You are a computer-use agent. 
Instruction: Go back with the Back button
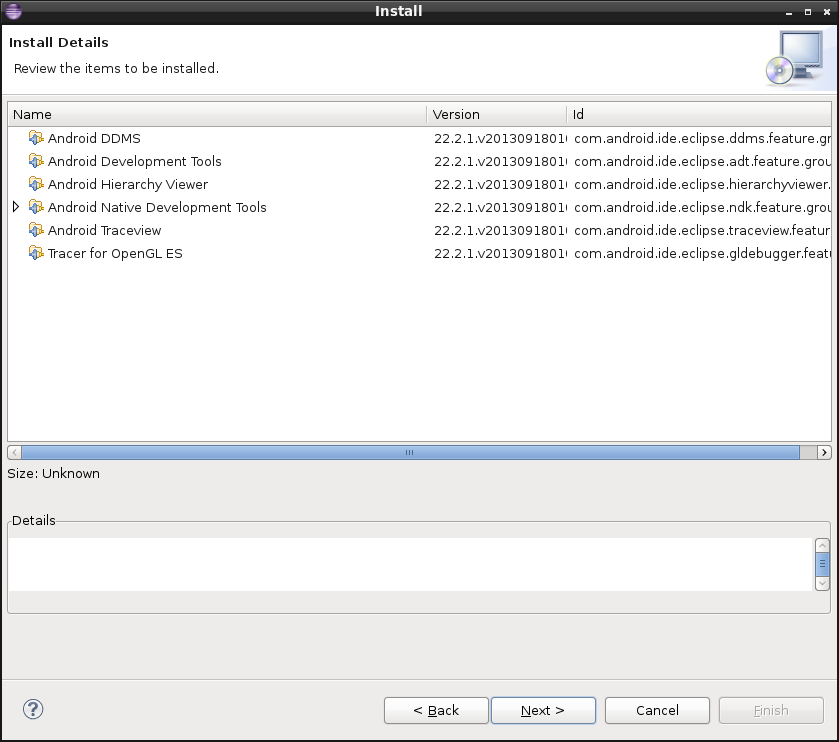click(x=436, y=710)
